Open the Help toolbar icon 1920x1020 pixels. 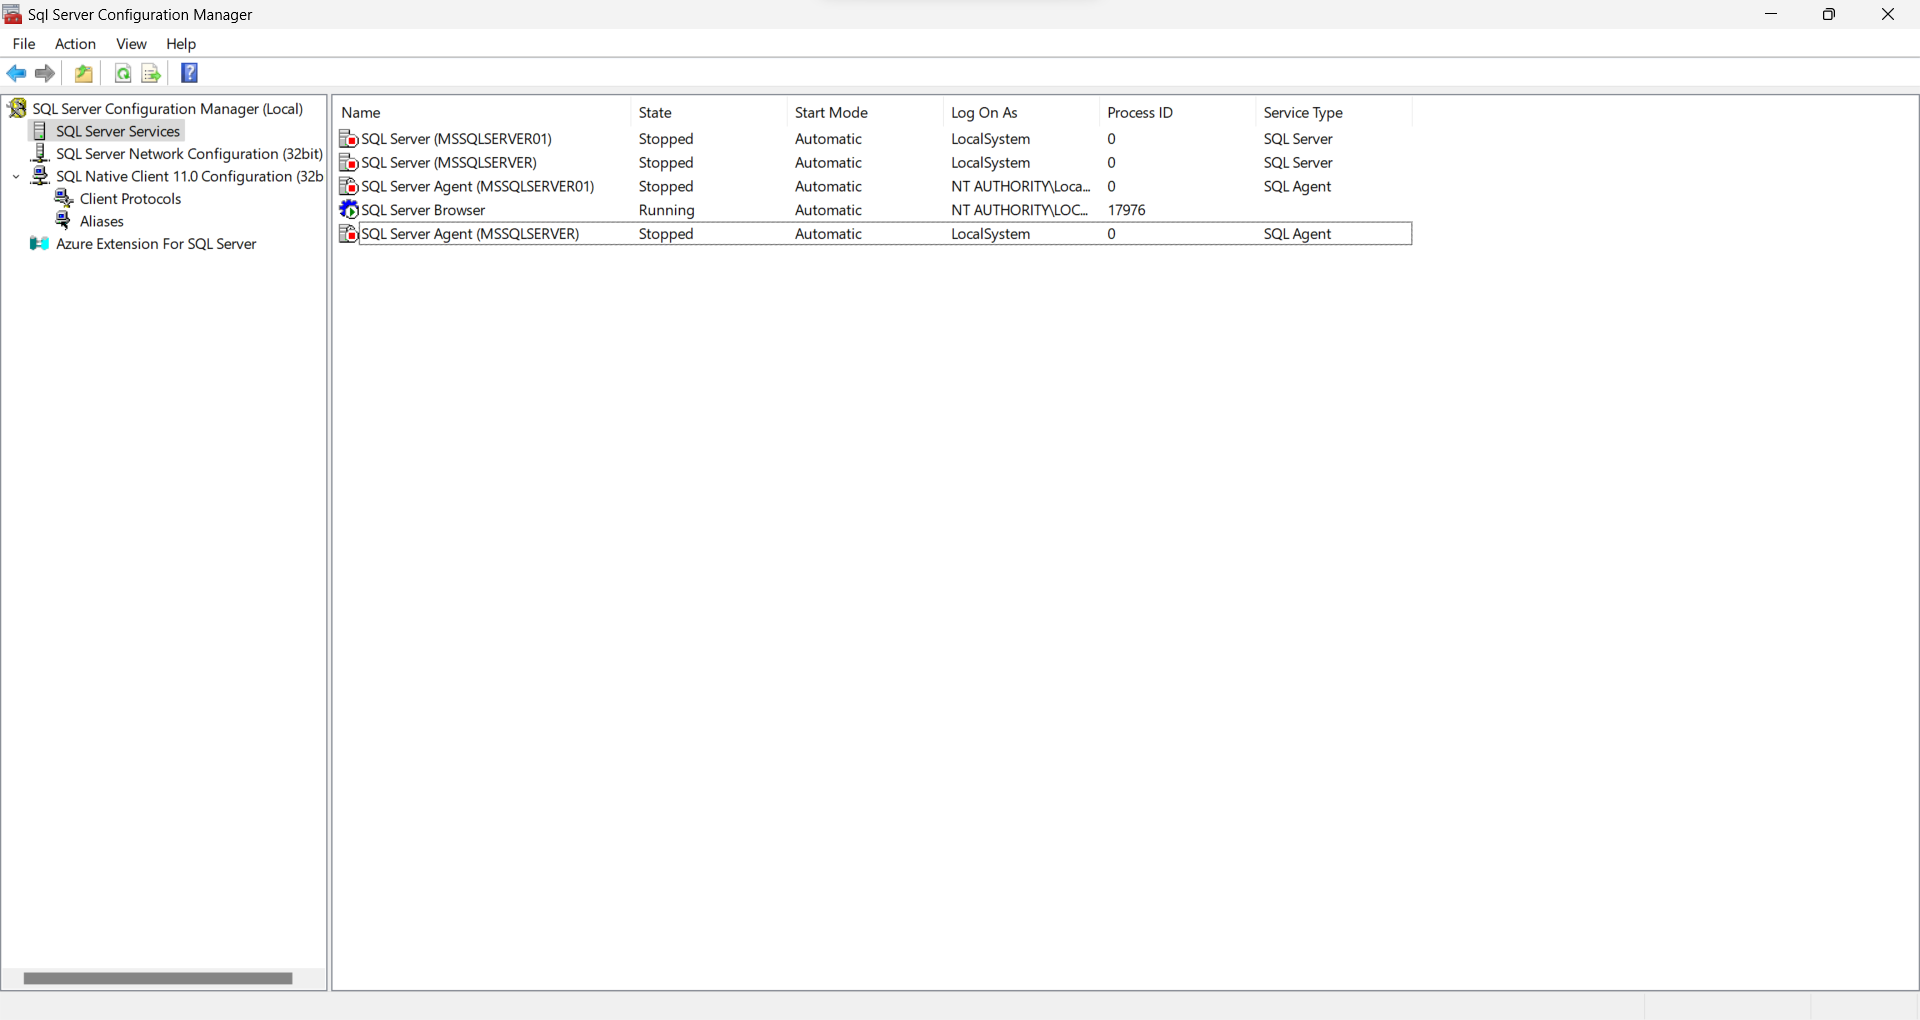[x=189, y=73]
